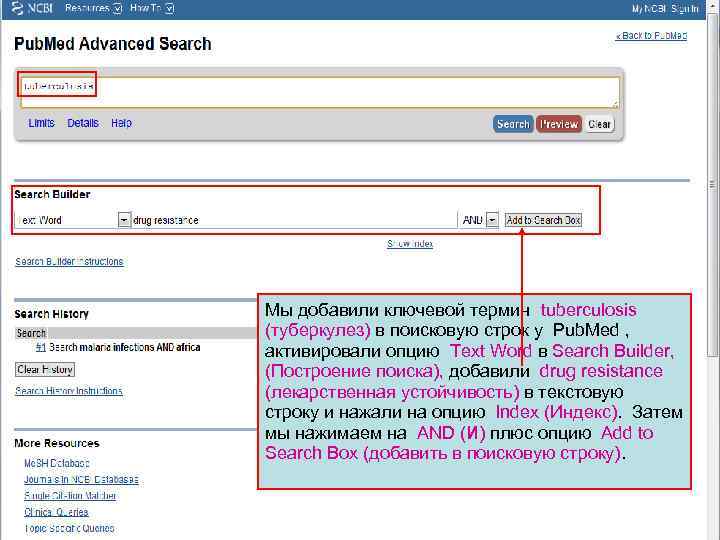Open the Limits link

(41, 123)
